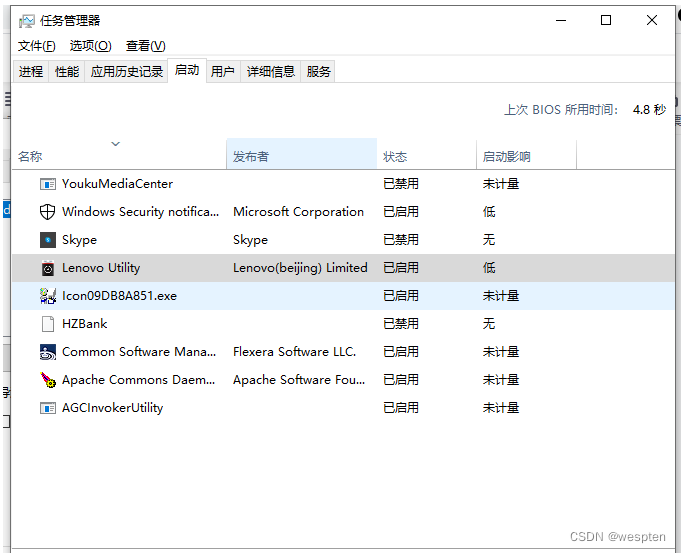Click 已禁用 status of HZBank
The width and height of the screenshot is (681, 553).
(401, 324)
